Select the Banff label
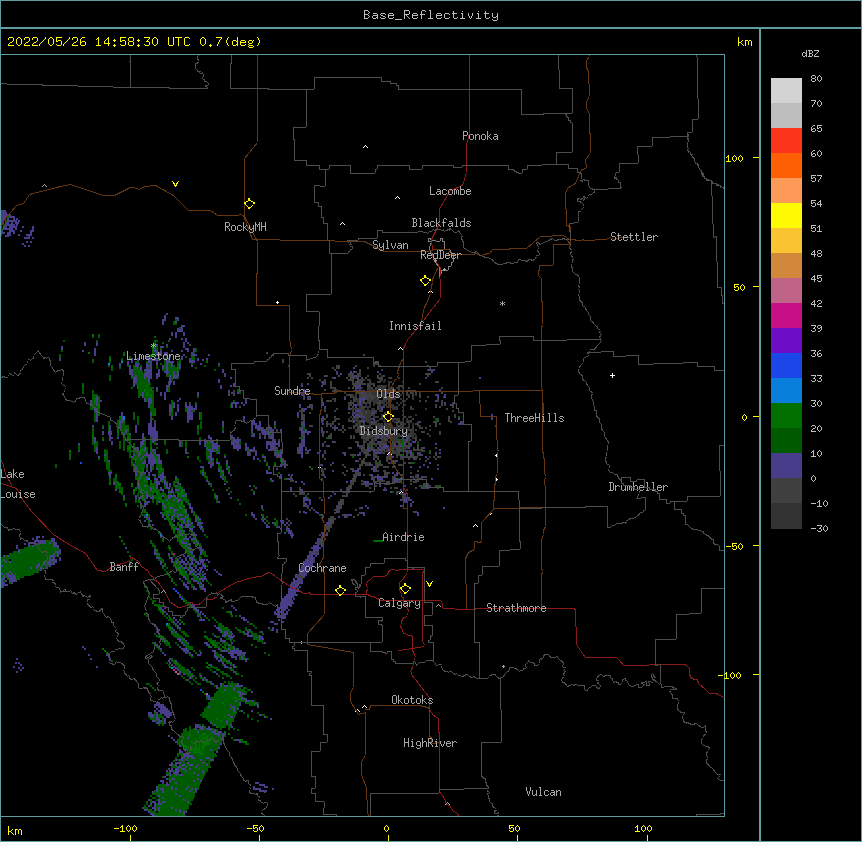Viewport: 862px width, 842px height. [x=124, y=567]
